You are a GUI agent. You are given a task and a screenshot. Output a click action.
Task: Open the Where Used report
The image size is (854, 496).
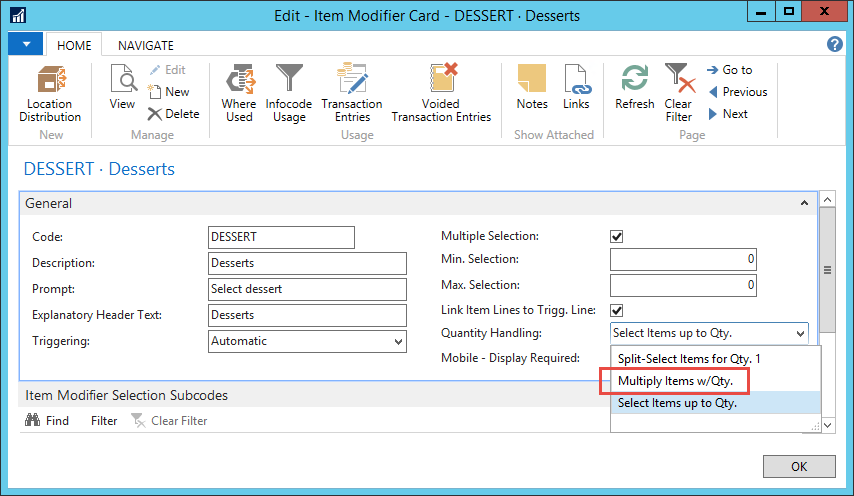pyautogui.click(x=239, y=80)
